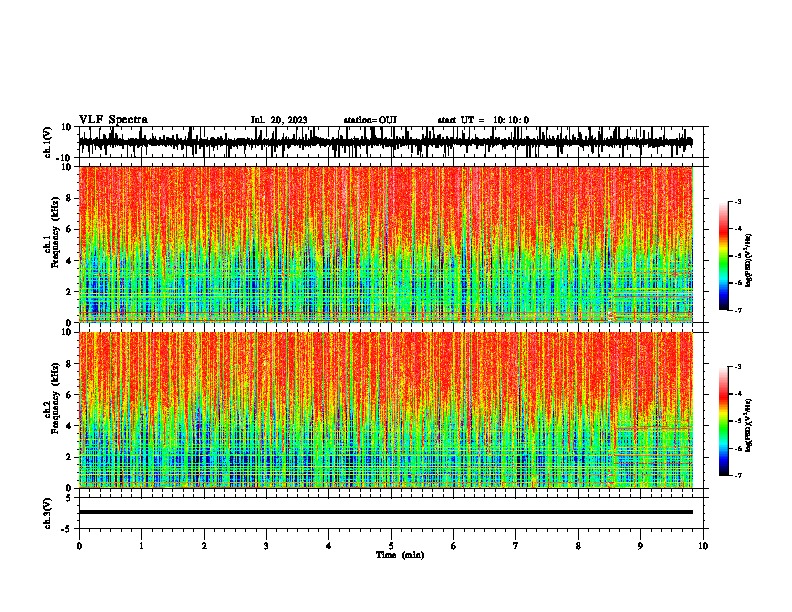The image size is (792, 612).
Task: Click the ch.1 spectrogram color bar
Action: 723,256
